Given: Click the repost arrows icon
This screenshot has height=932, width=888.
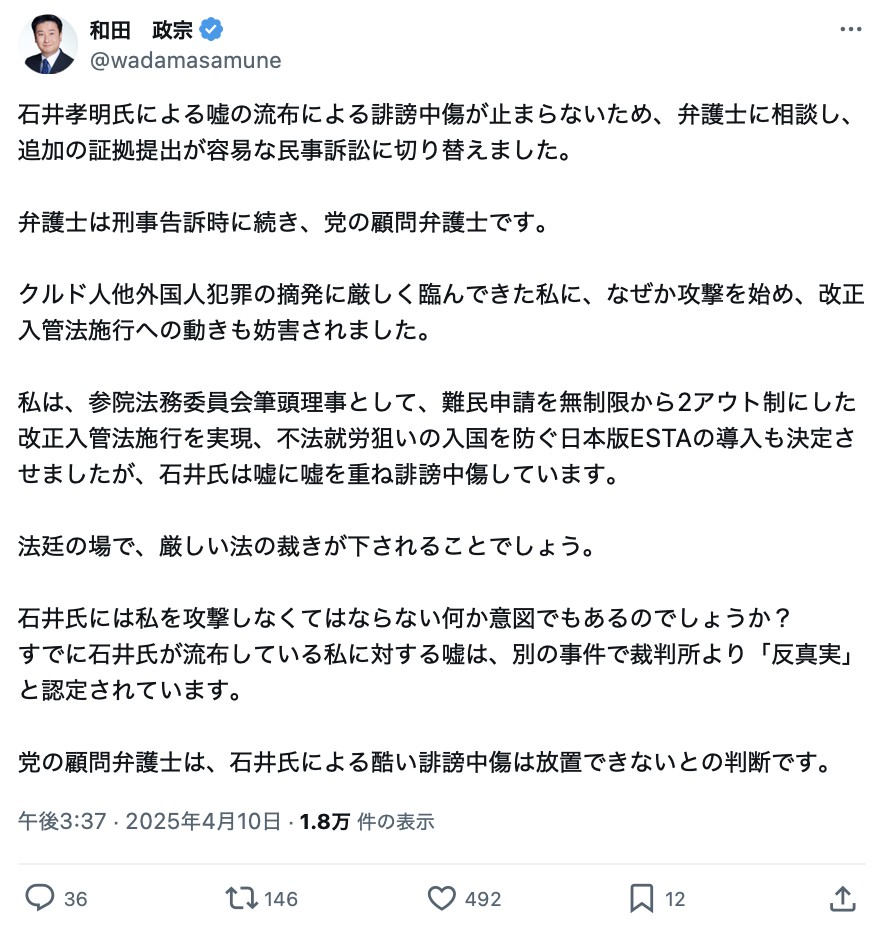Looking at the screenshot, I should click(x=241, y=898).
